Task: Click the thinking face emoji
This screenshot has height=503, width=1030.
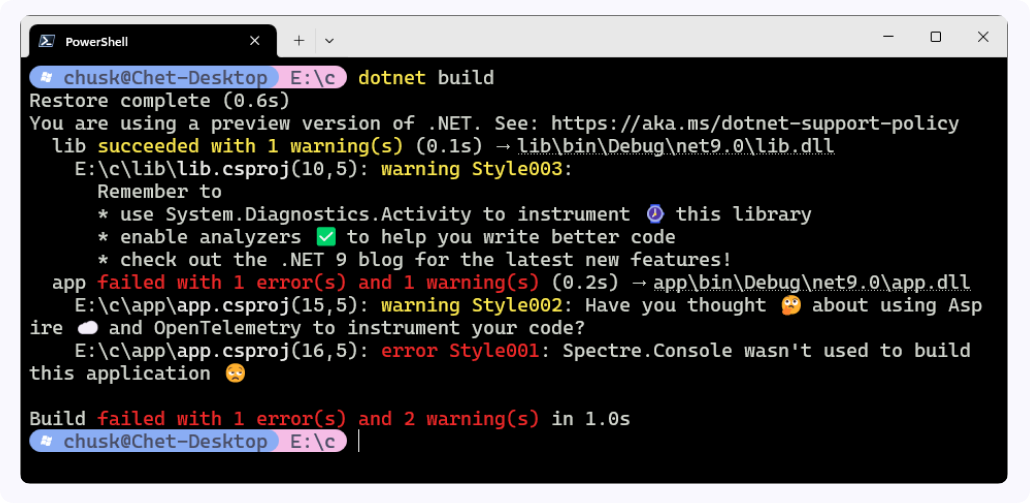Action: [x=790, y=306]
